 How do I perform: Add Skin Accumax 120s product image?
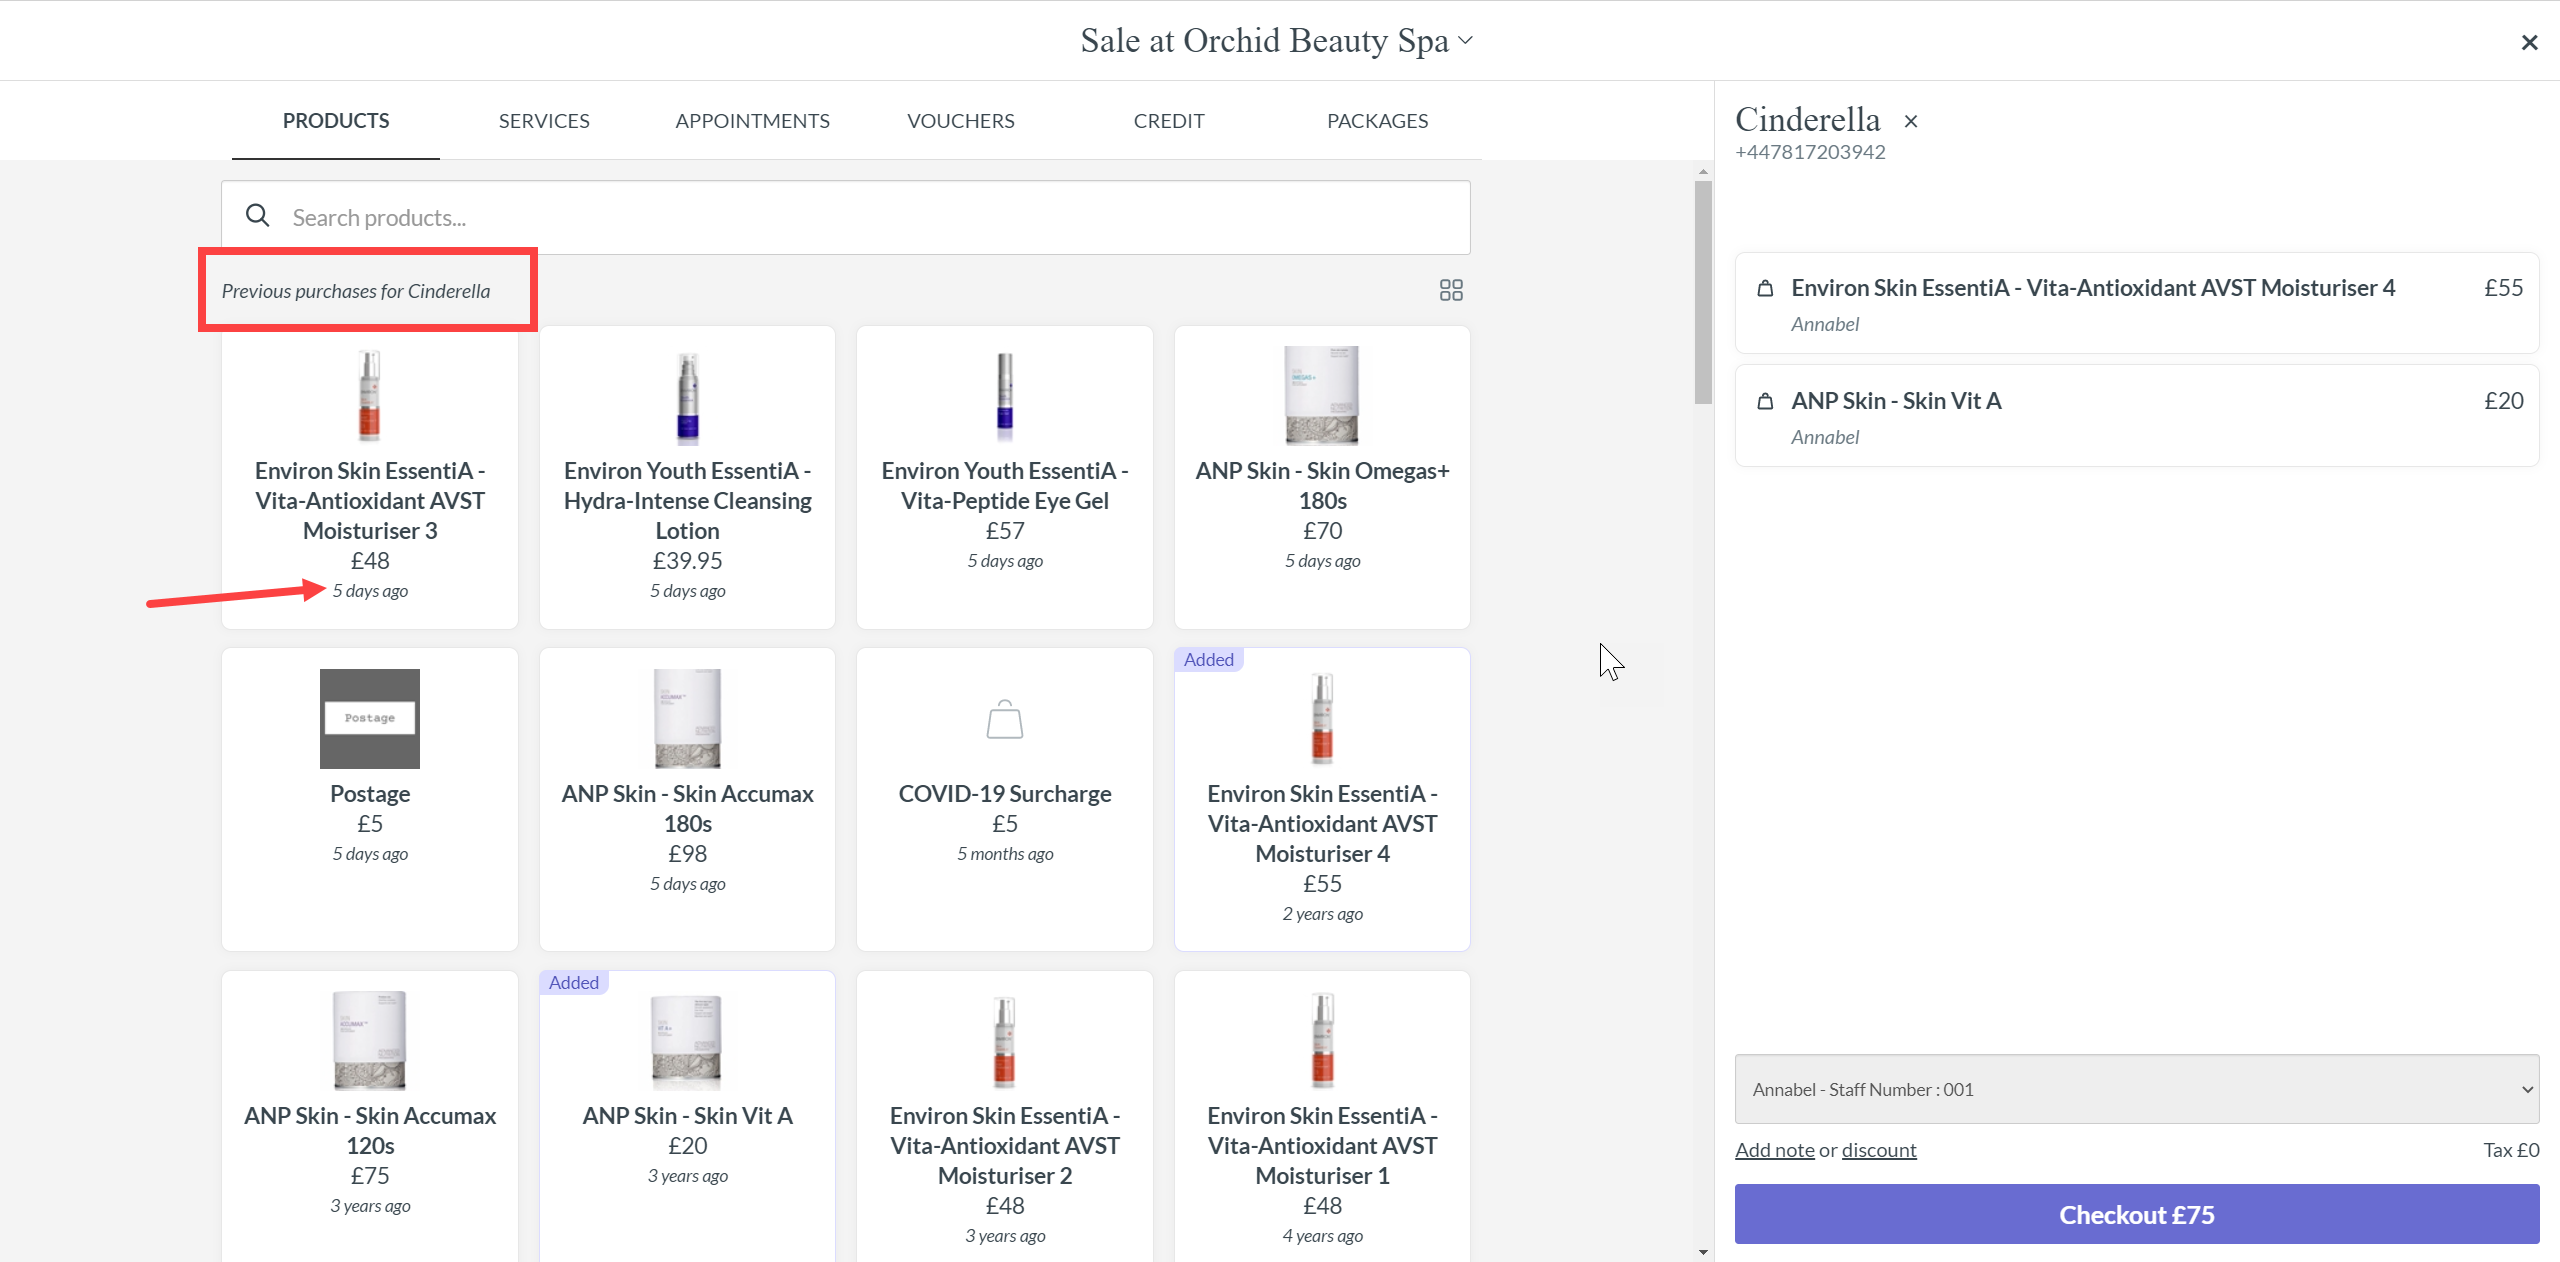369,1040
